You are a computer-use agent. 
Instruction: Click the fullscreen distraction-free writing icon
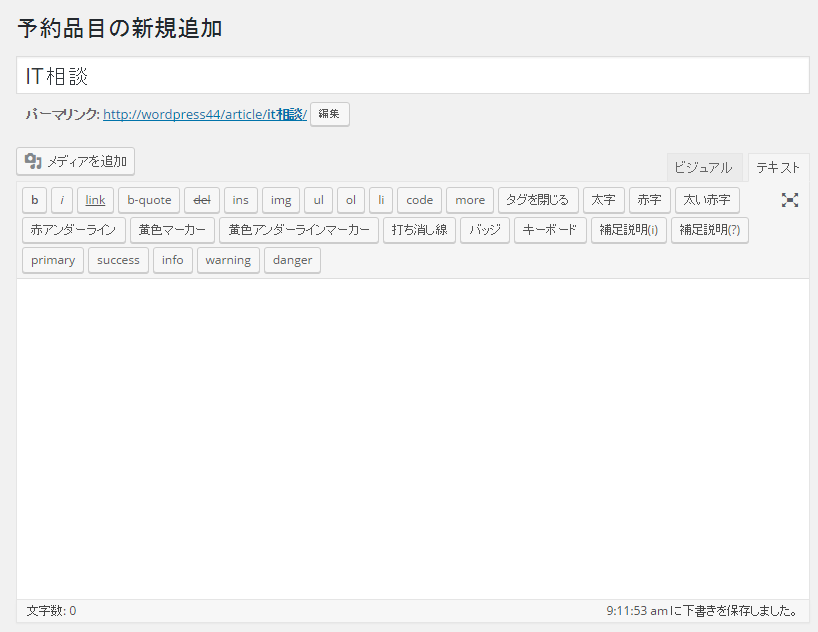[790, 200]
